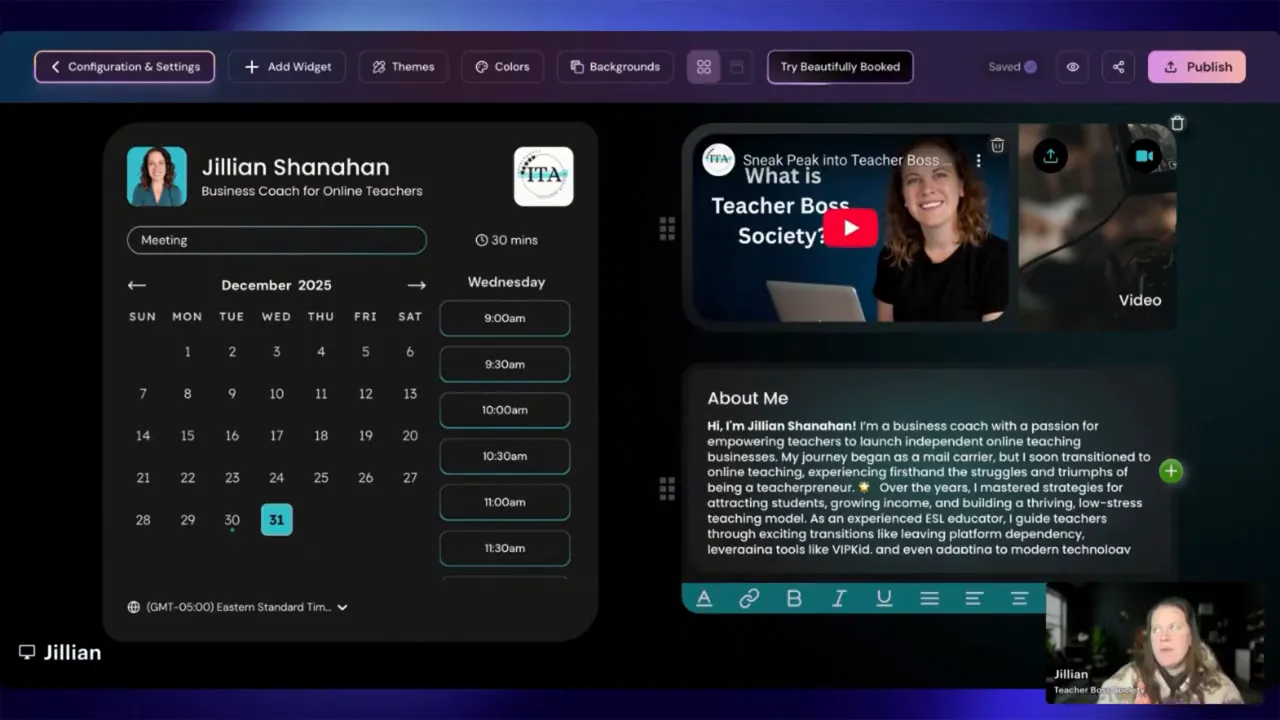Go to the next month with the right arrow
The height and width of the screenshot is (720, 1280).
(x=416, y=285)
